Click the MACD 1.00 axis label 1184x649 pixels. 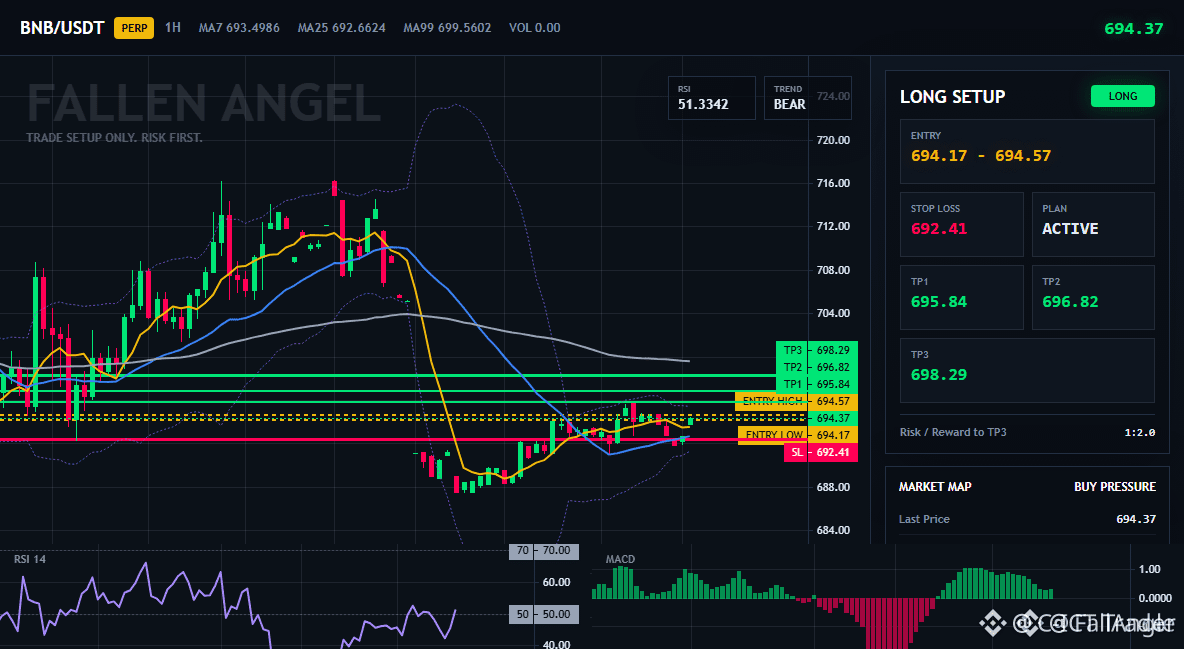[1150, 569]
